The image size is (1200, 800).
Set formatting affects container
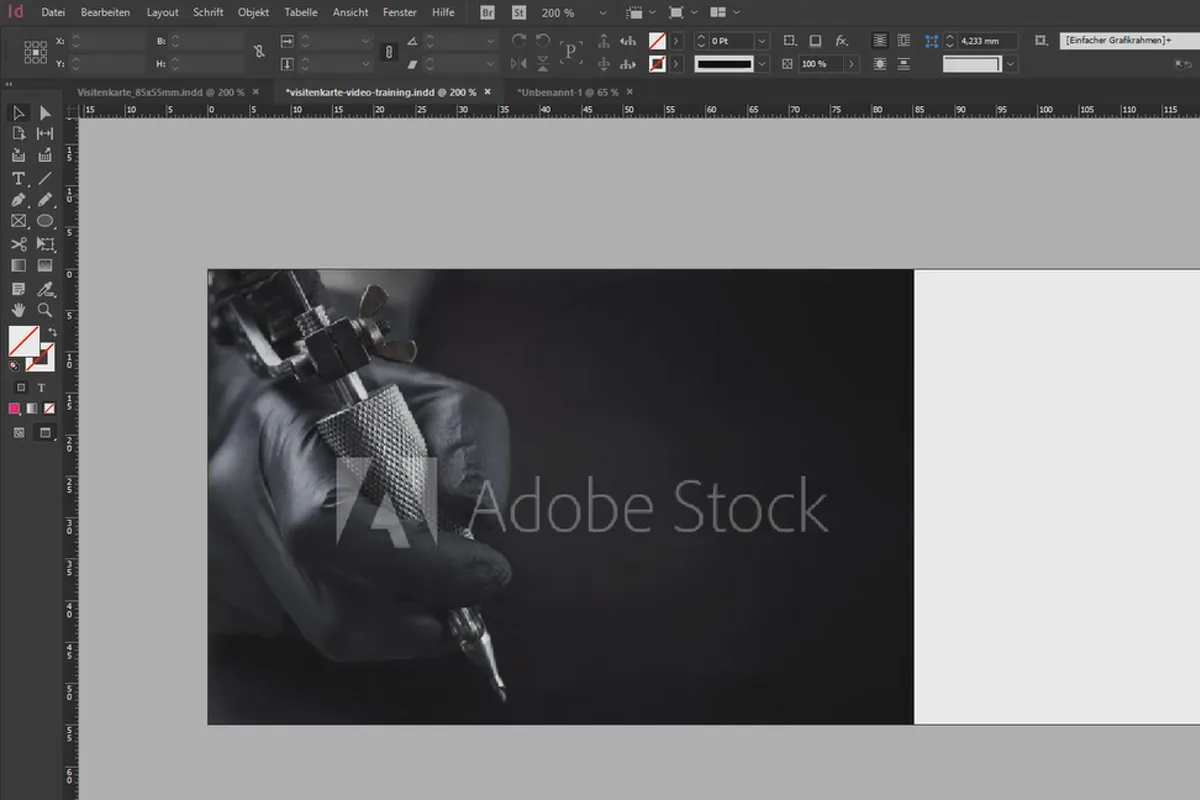pyautogui.click(x=22, y=387)
